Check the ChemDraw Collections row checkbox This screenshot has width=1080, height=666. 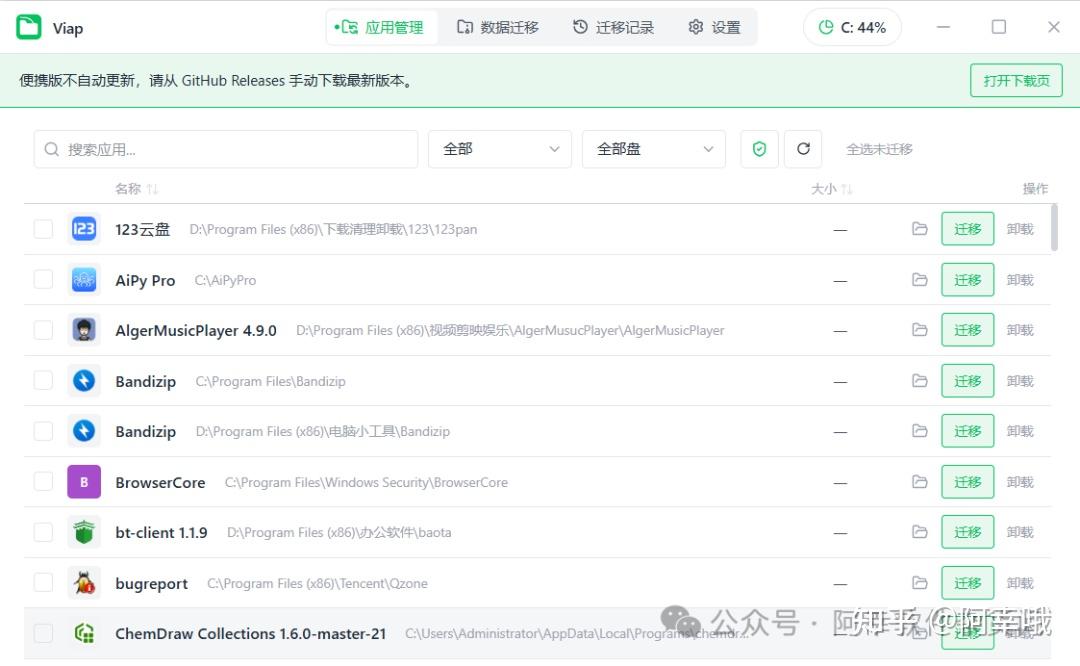click(x=43, y=634)
